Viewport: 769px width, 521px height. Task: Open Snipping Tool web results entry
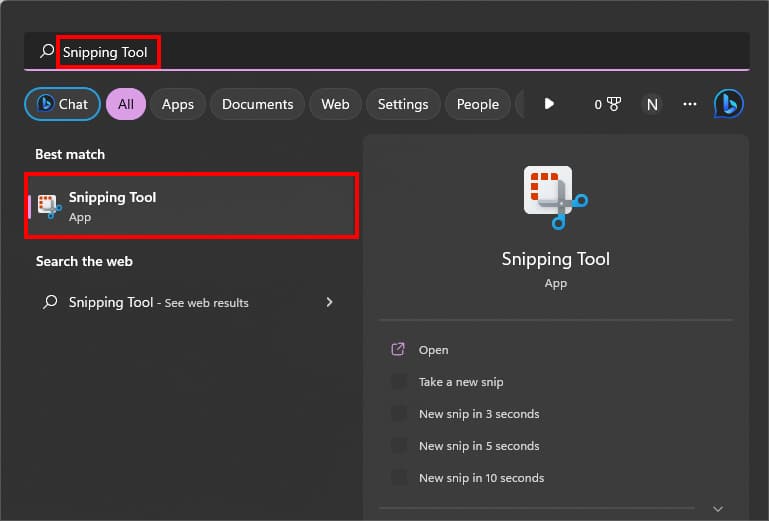[189, 302]
